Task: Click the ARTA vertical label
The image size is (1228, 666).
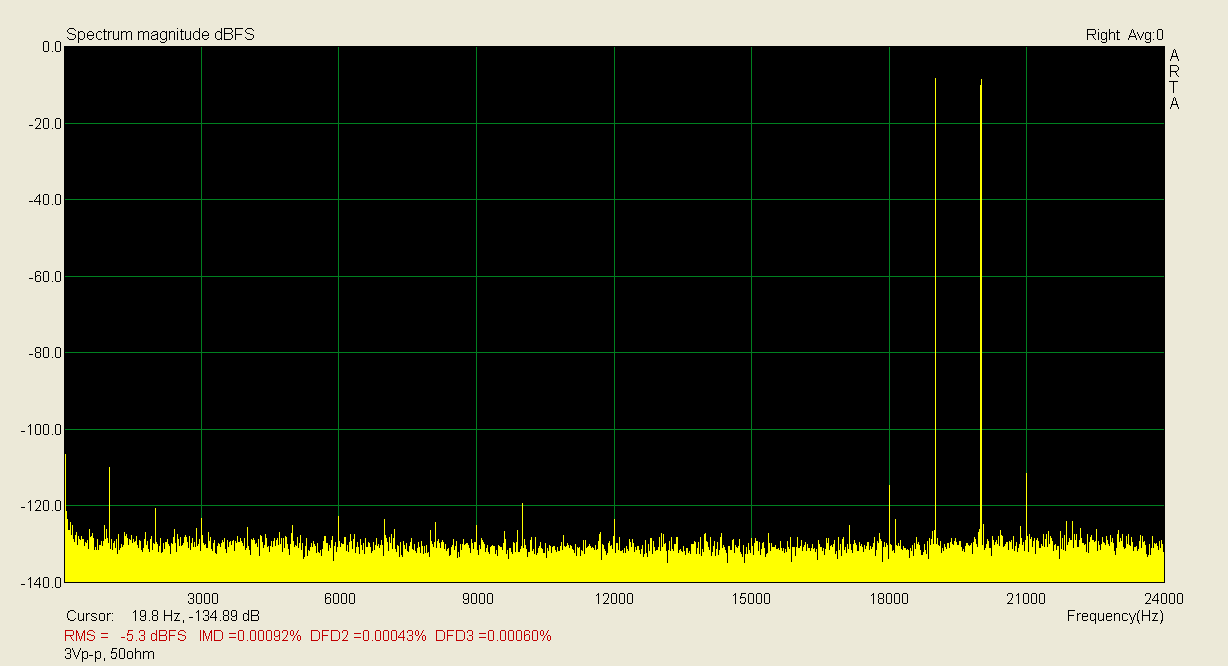Action: [1174, 79]
